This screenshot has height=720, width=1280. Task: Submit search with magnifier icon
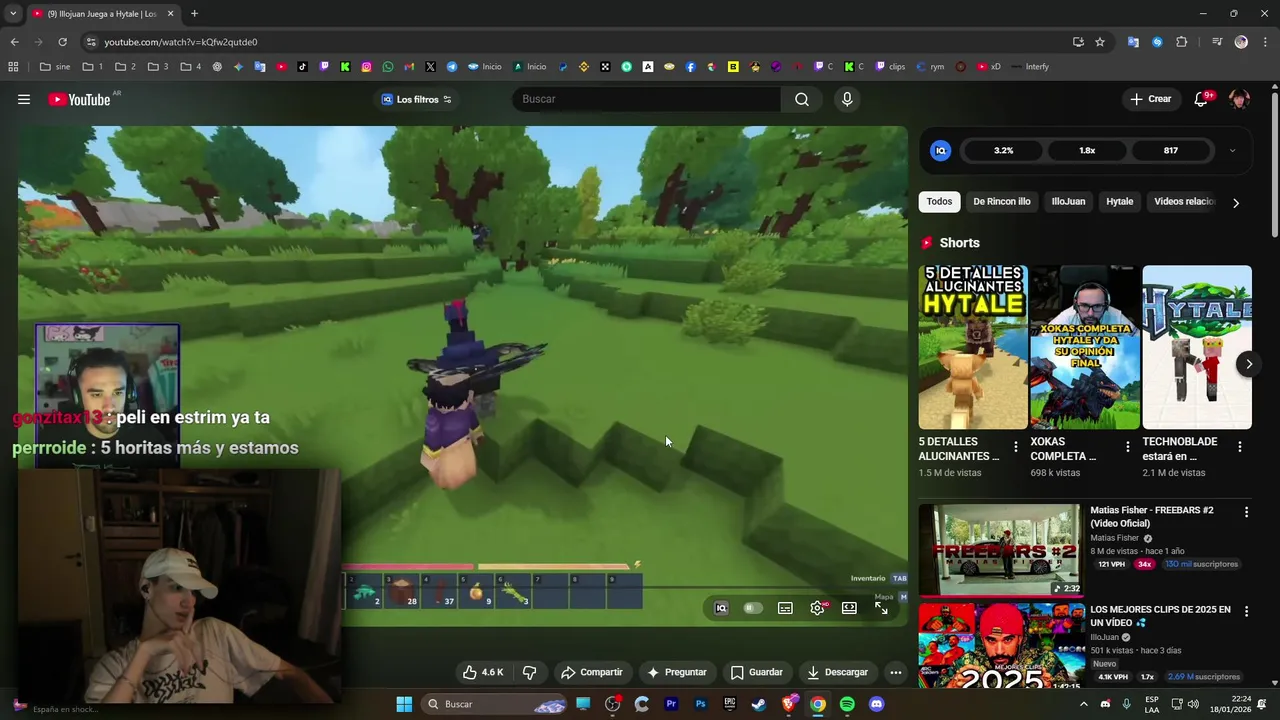(802, 99)
